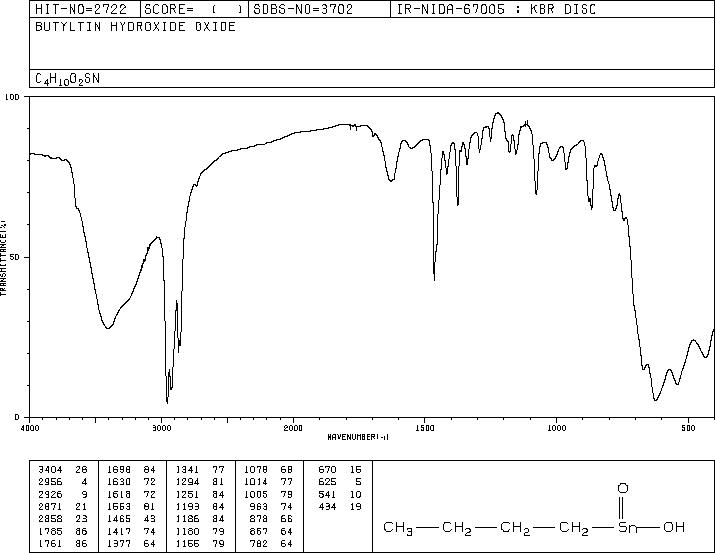Select peak value 2871 in table
This screenshot has height=553, width=715.
[x=50, y=506]
